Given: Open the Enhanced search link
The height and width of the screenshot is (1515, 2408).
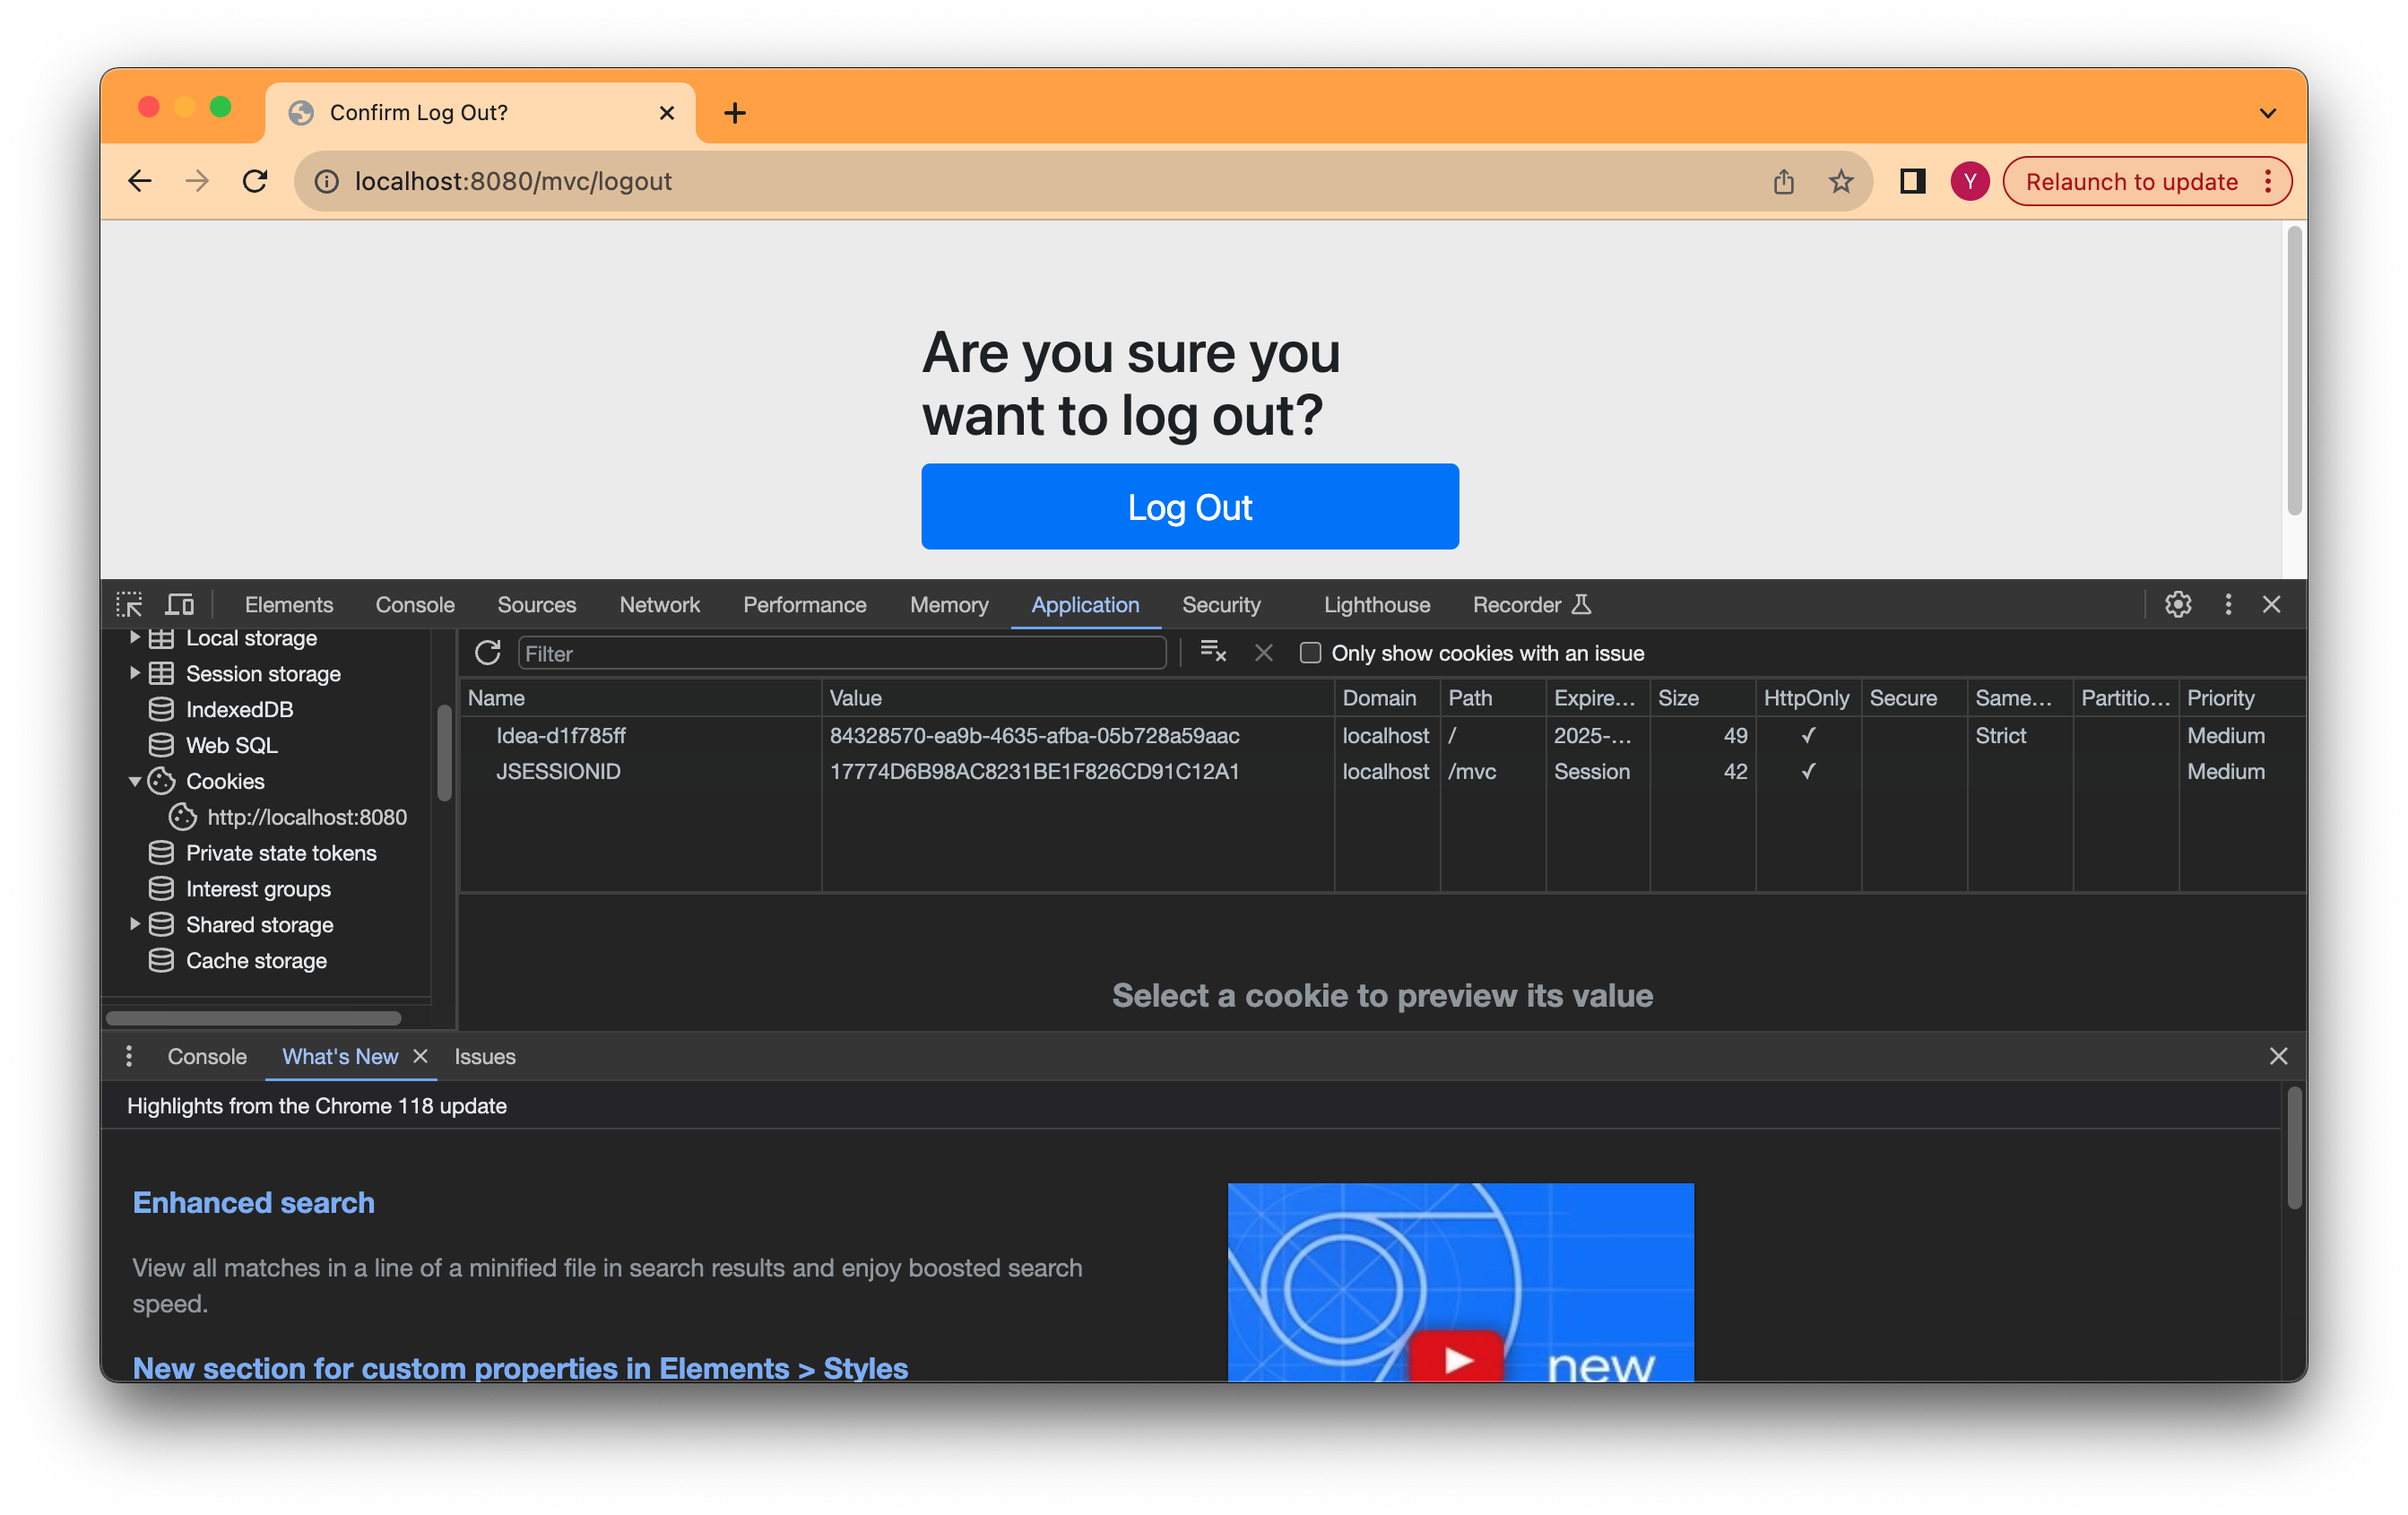Looking at the screenshot, I should 253,1202.
